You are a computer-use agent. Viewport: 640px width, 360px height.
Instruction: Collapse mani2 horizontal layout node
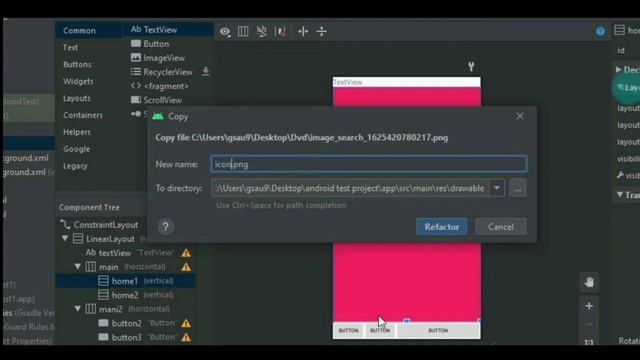coord(78,309)
